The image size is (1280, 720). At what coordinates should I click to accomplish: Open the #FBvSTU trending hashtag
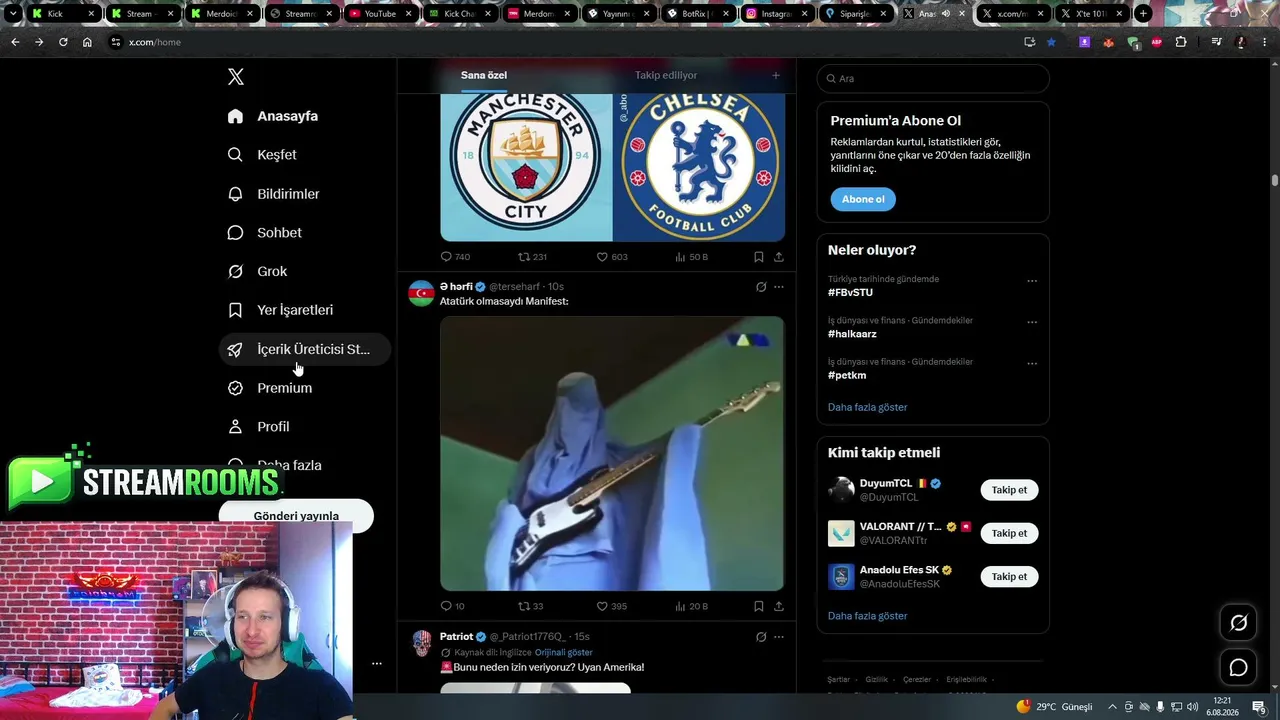tap(850, 293)
